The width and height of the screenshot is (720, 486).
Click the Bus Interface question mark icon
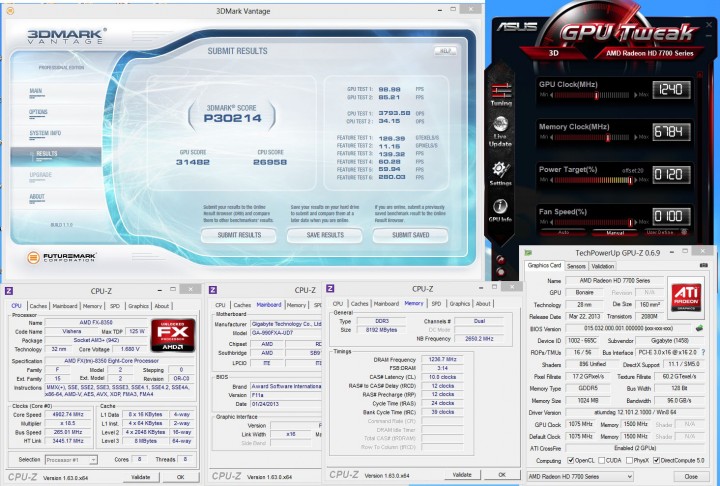coord(703,352)
